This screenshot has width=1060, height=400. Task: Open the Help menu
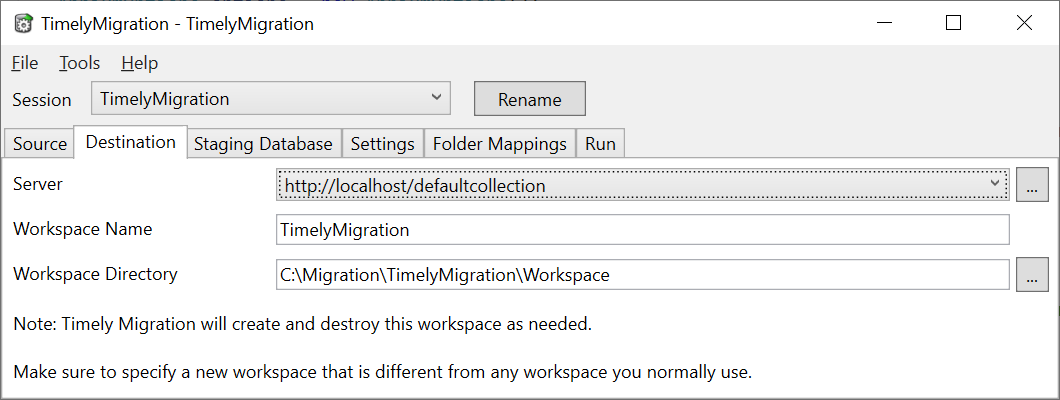click(x=140, y=63)
